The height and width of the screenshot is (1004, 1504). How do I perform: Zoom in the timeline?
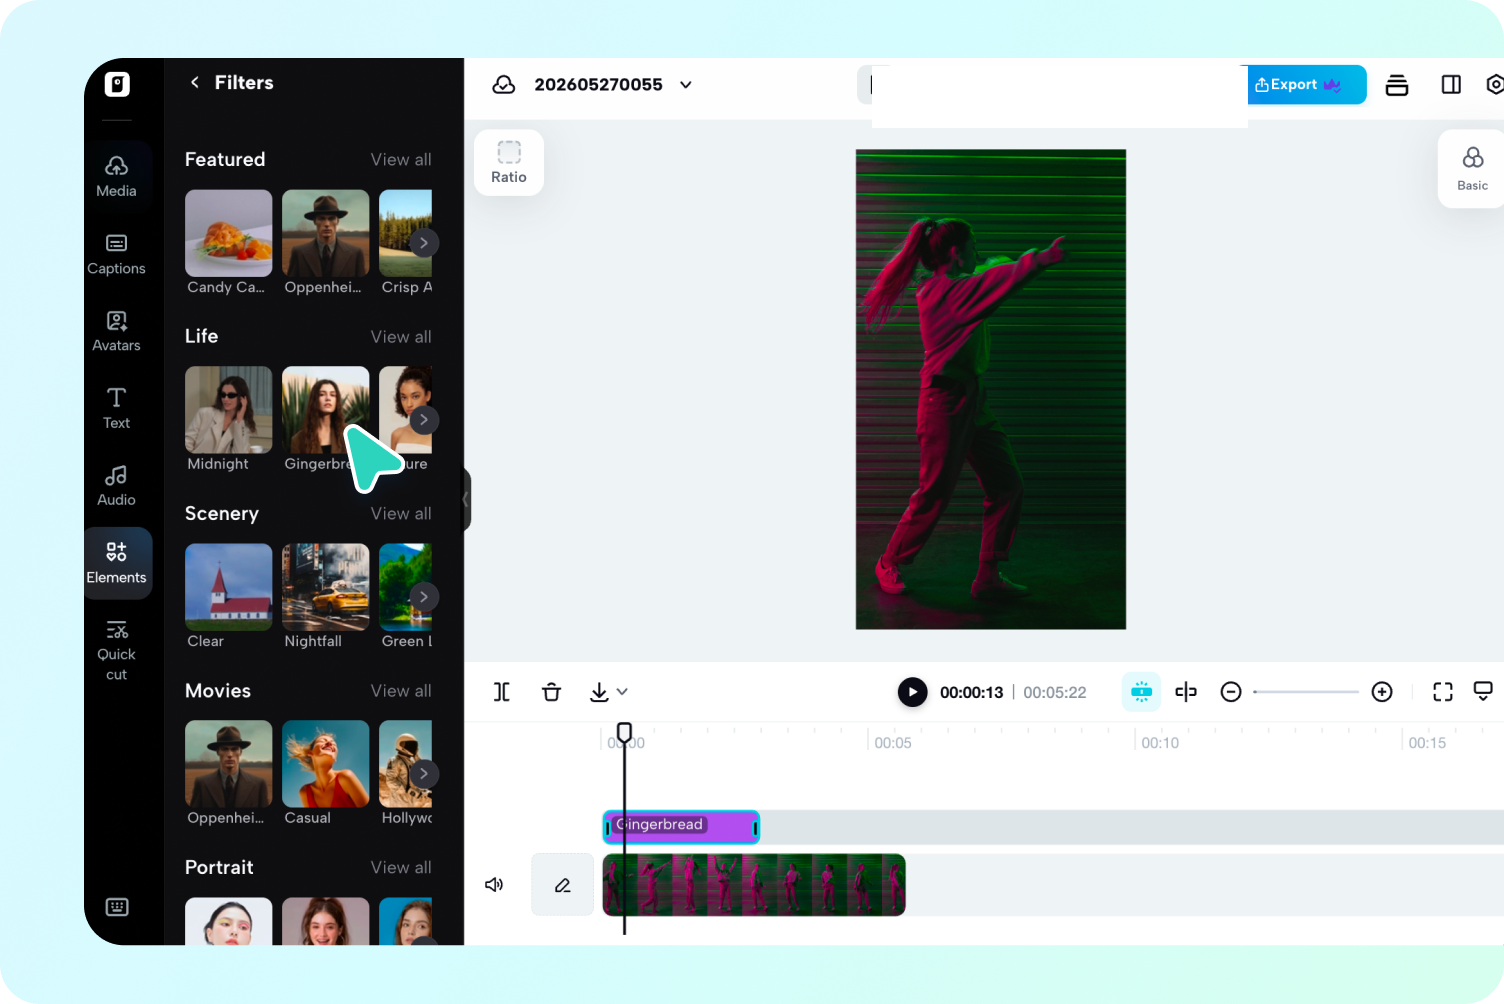(1382, 692)
